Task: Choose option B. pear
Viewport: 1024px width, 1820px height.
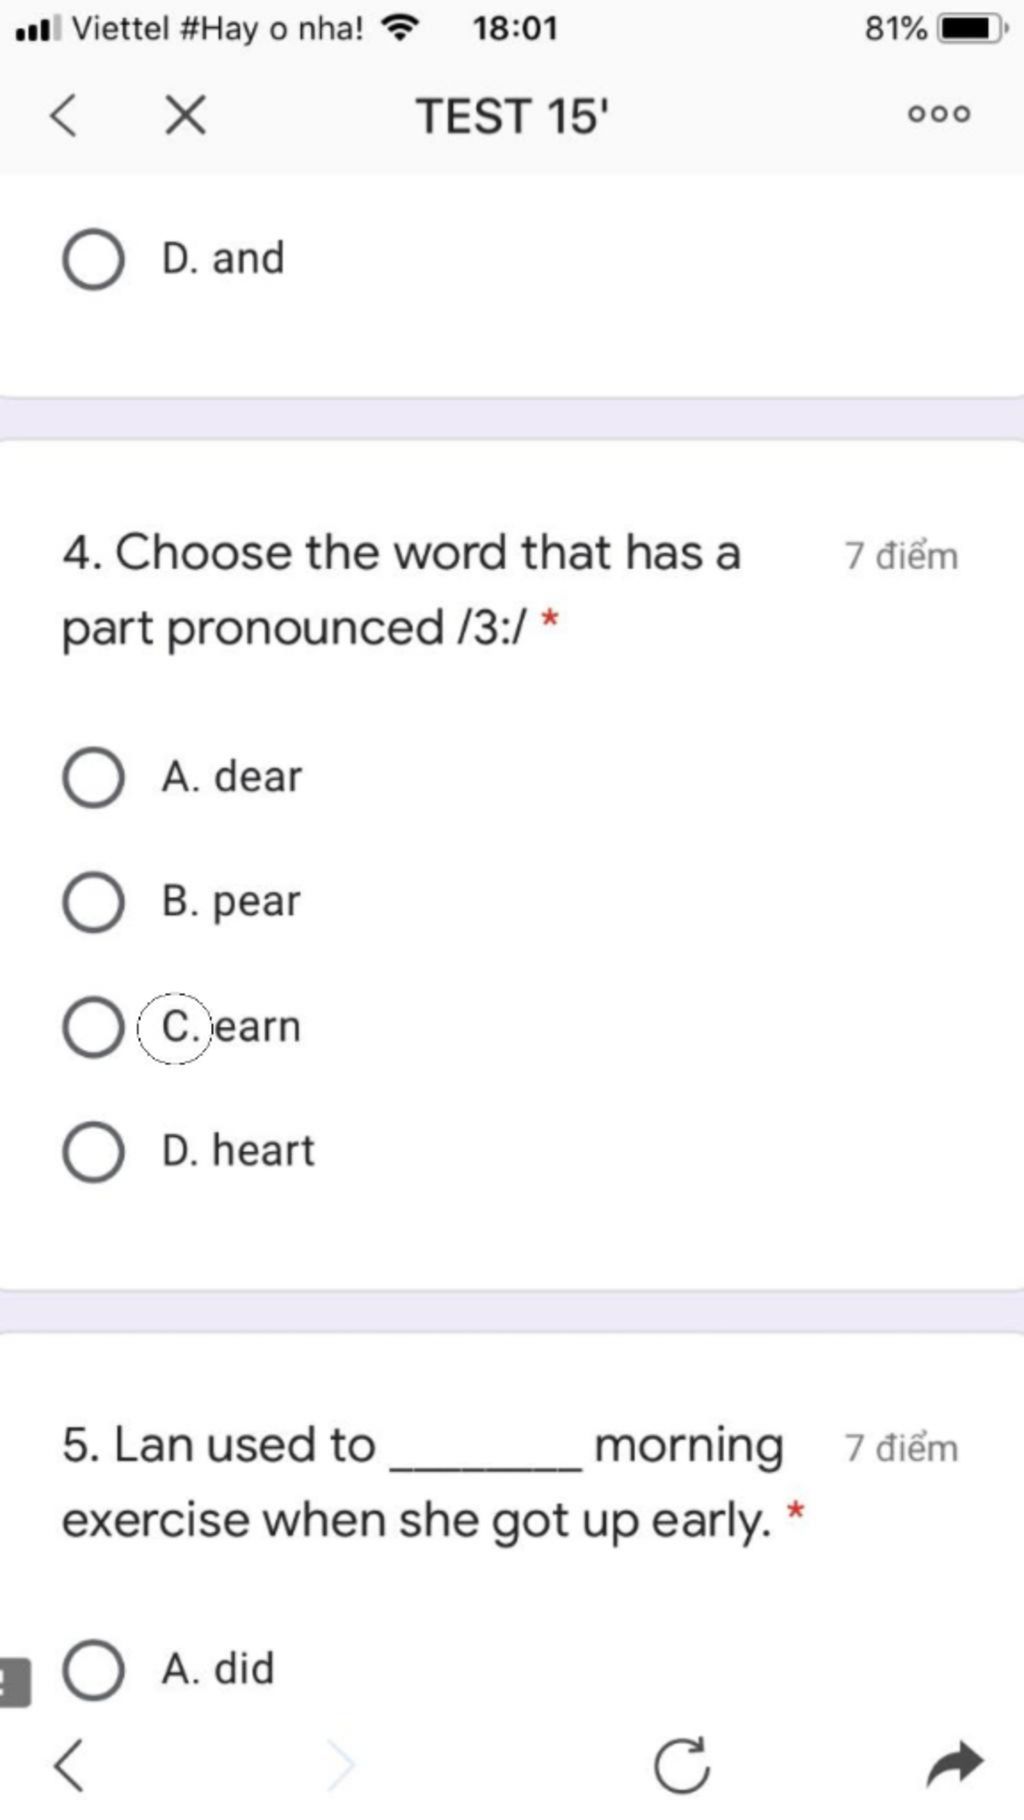Action: pyautogui.click(x=93, y=902)
